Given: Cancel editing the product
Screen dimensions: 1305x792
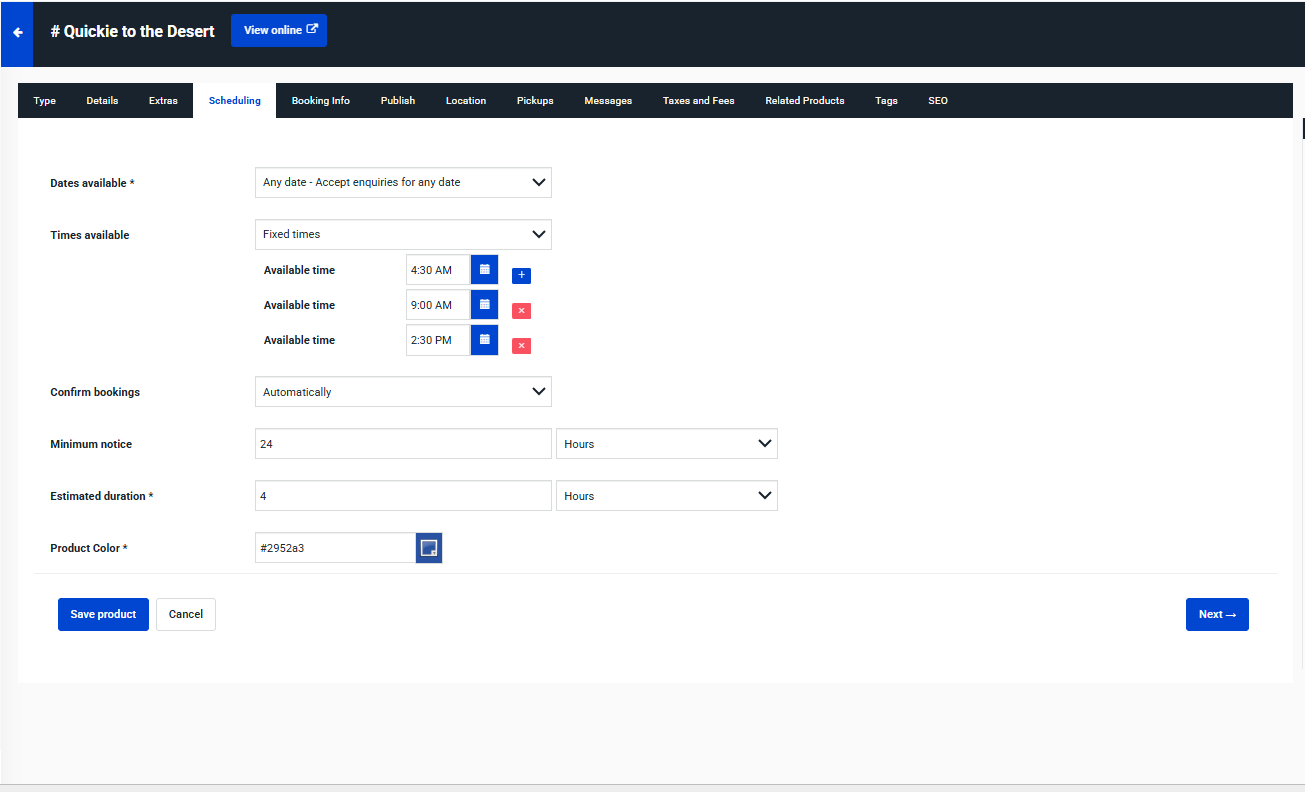Looking at the screenshot, I should pyautogui.click(x=186, y=614).
